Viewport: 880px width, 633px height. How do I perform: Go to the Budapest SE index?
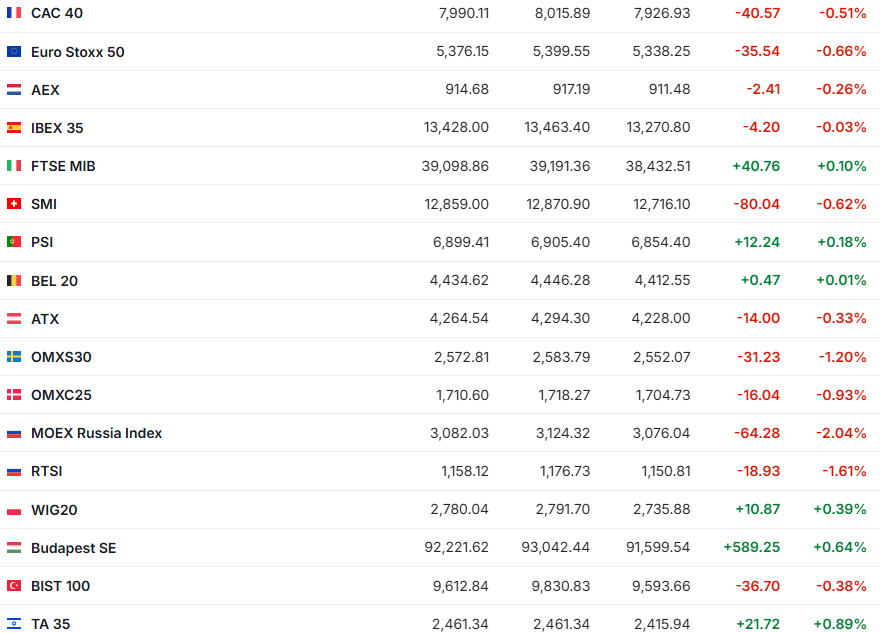[73, 548]
